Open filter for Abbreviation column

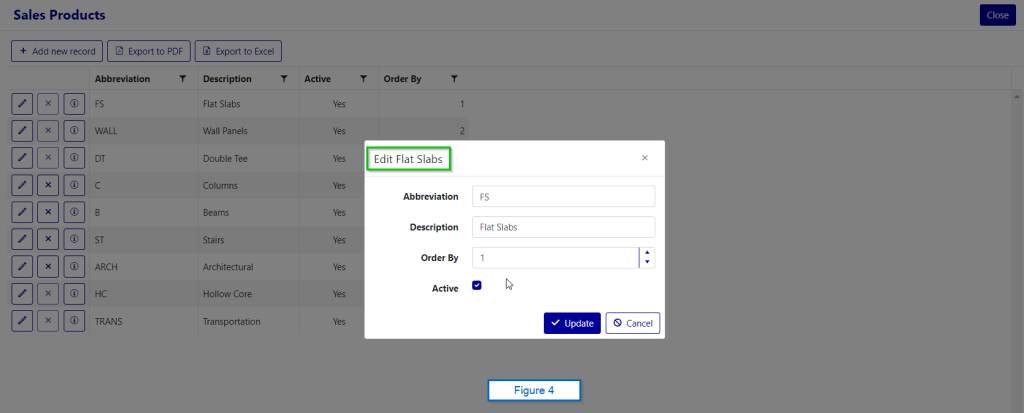[183, 78]
